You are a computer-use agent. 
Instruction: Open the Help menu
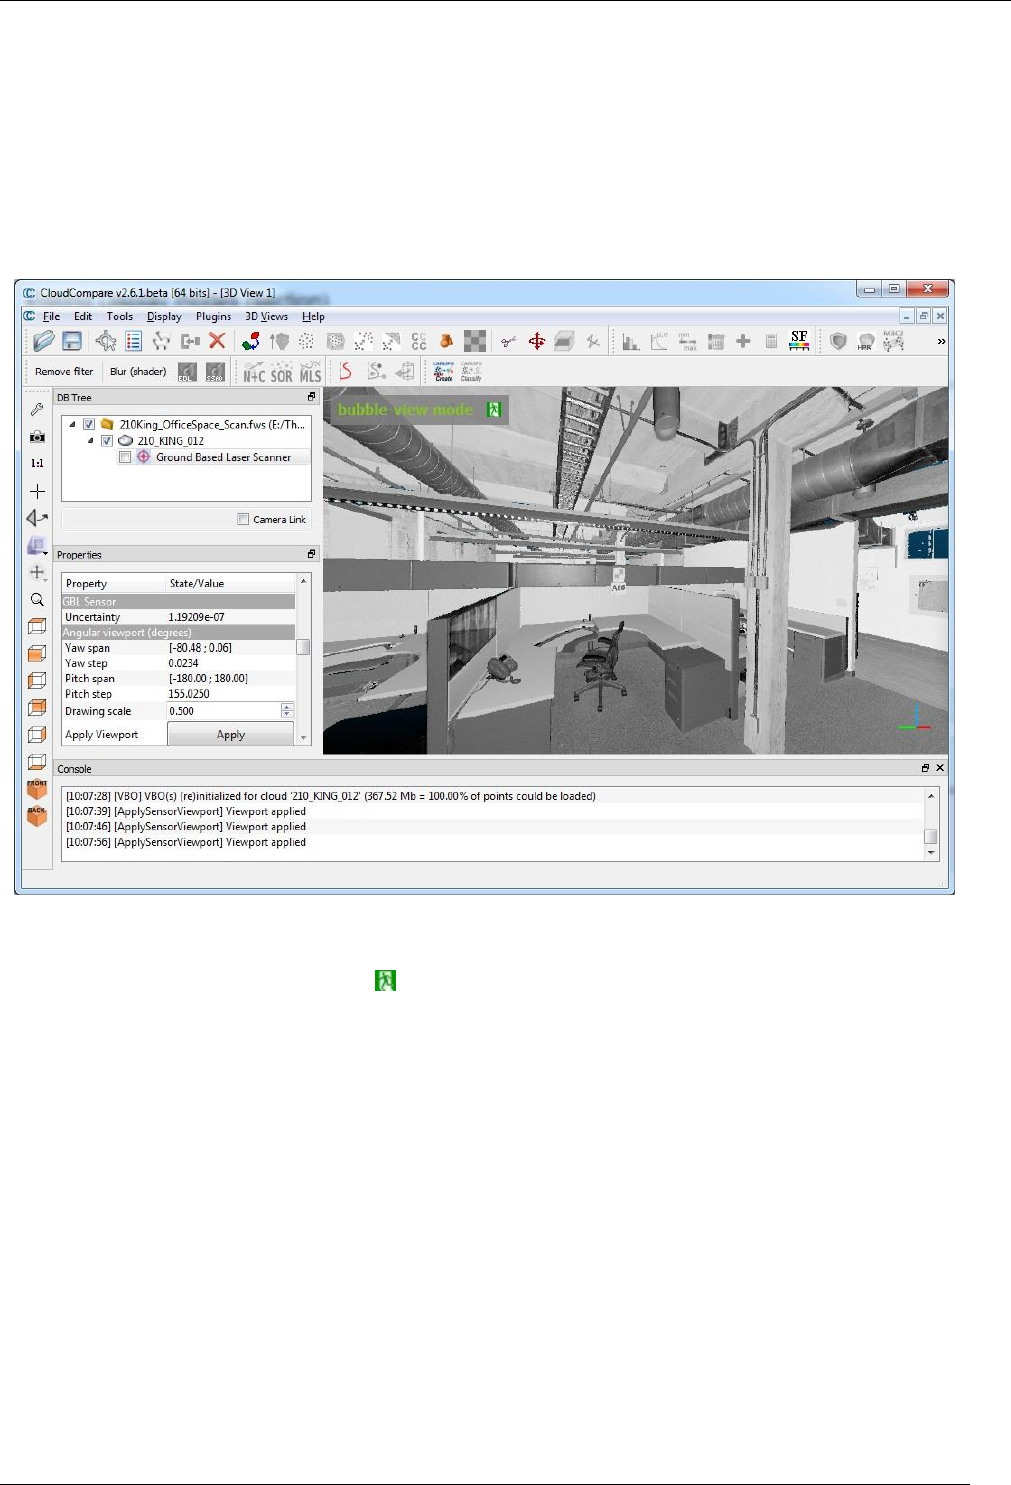coord(313,316)
